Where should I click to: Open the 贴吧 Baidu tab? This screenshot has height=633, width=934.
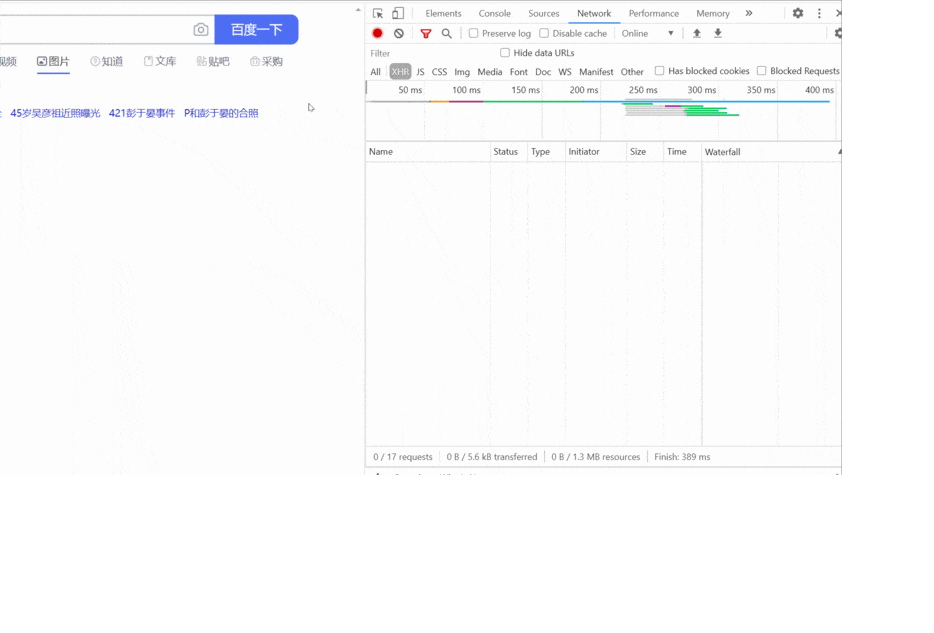pyautogui.click(x=213, y=61)
